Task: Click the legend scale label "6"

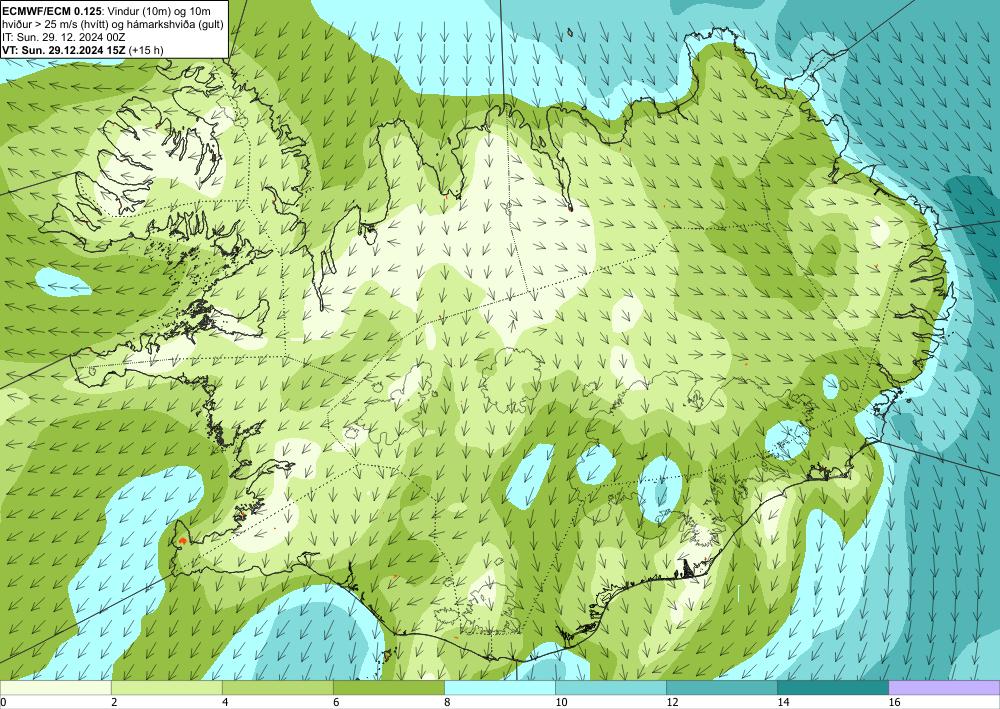Action: coord(336,702)
